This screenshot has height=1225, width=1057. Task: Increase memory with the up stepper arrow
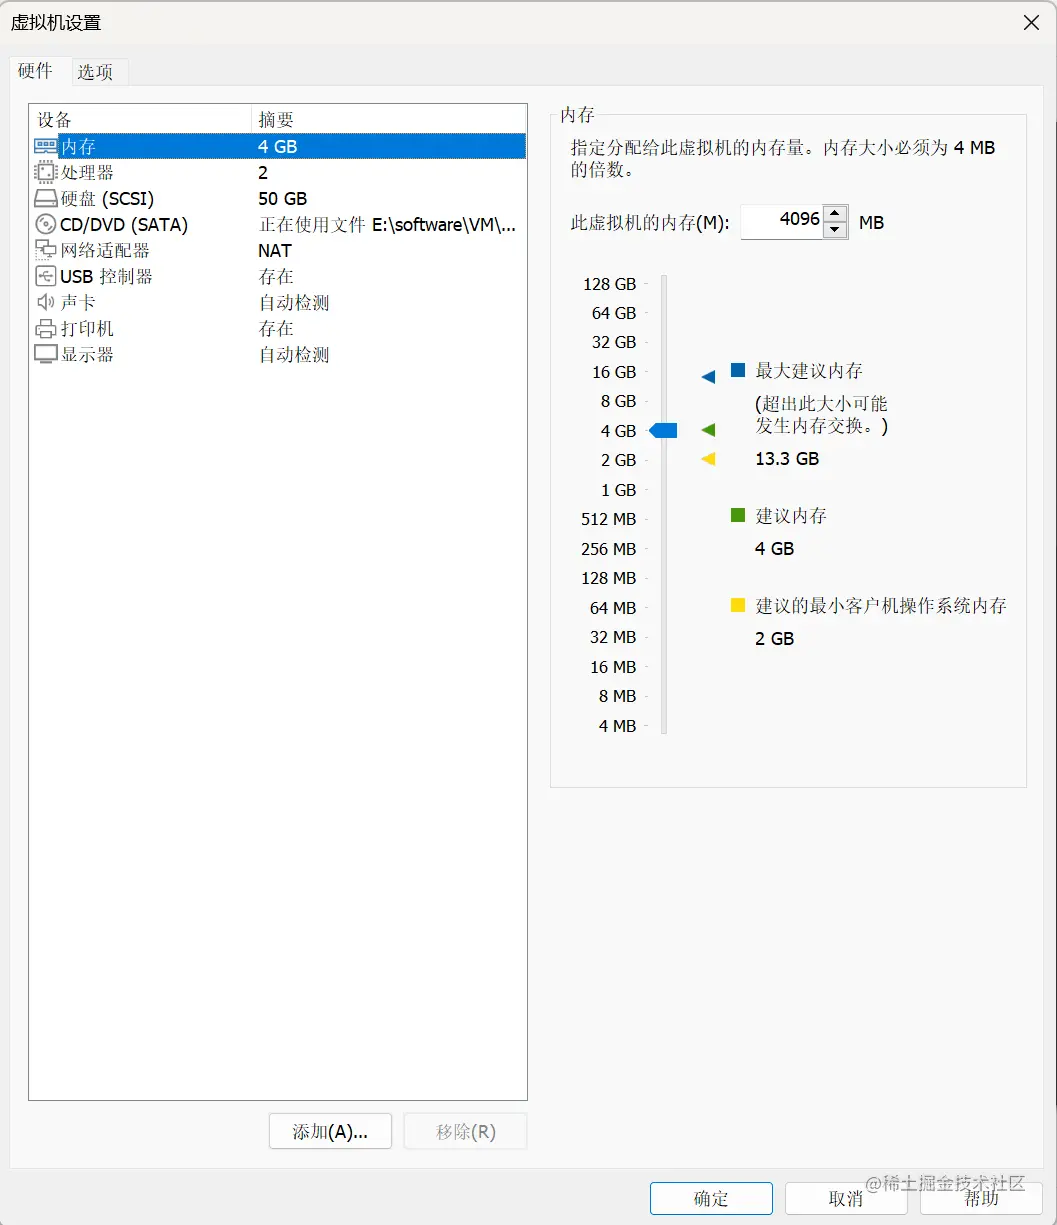[836, 213]
